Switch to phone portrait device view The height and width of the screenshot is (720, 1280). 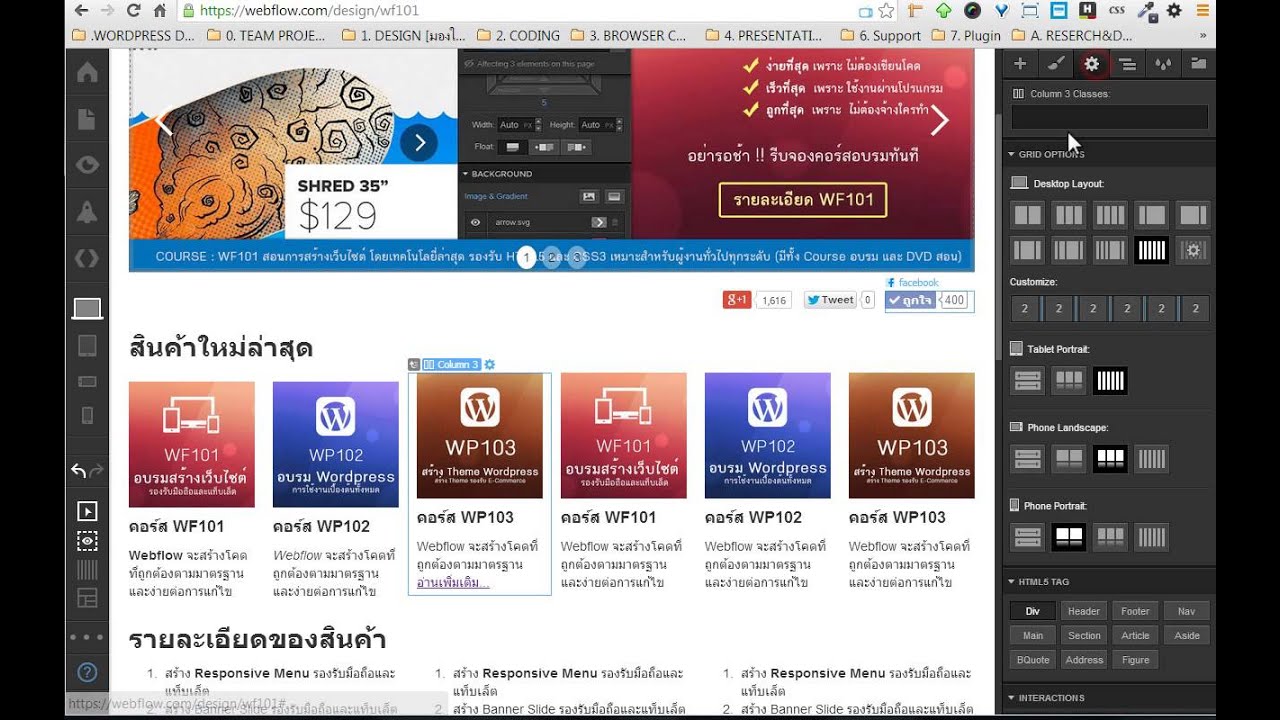click(87, 415)
